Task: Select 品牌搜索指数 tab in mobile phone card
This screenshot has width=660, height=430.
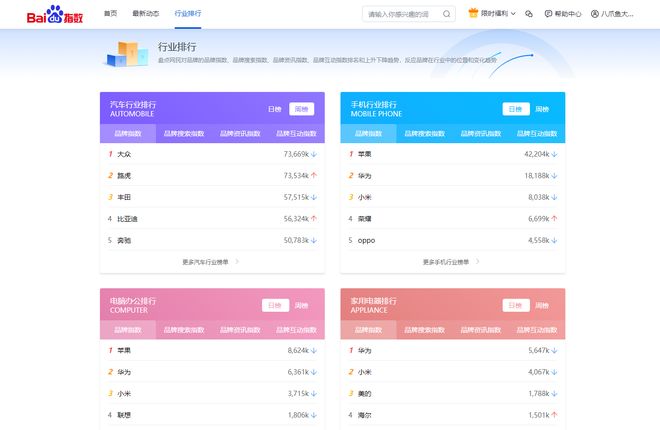Action: click(x=425, y=133)
